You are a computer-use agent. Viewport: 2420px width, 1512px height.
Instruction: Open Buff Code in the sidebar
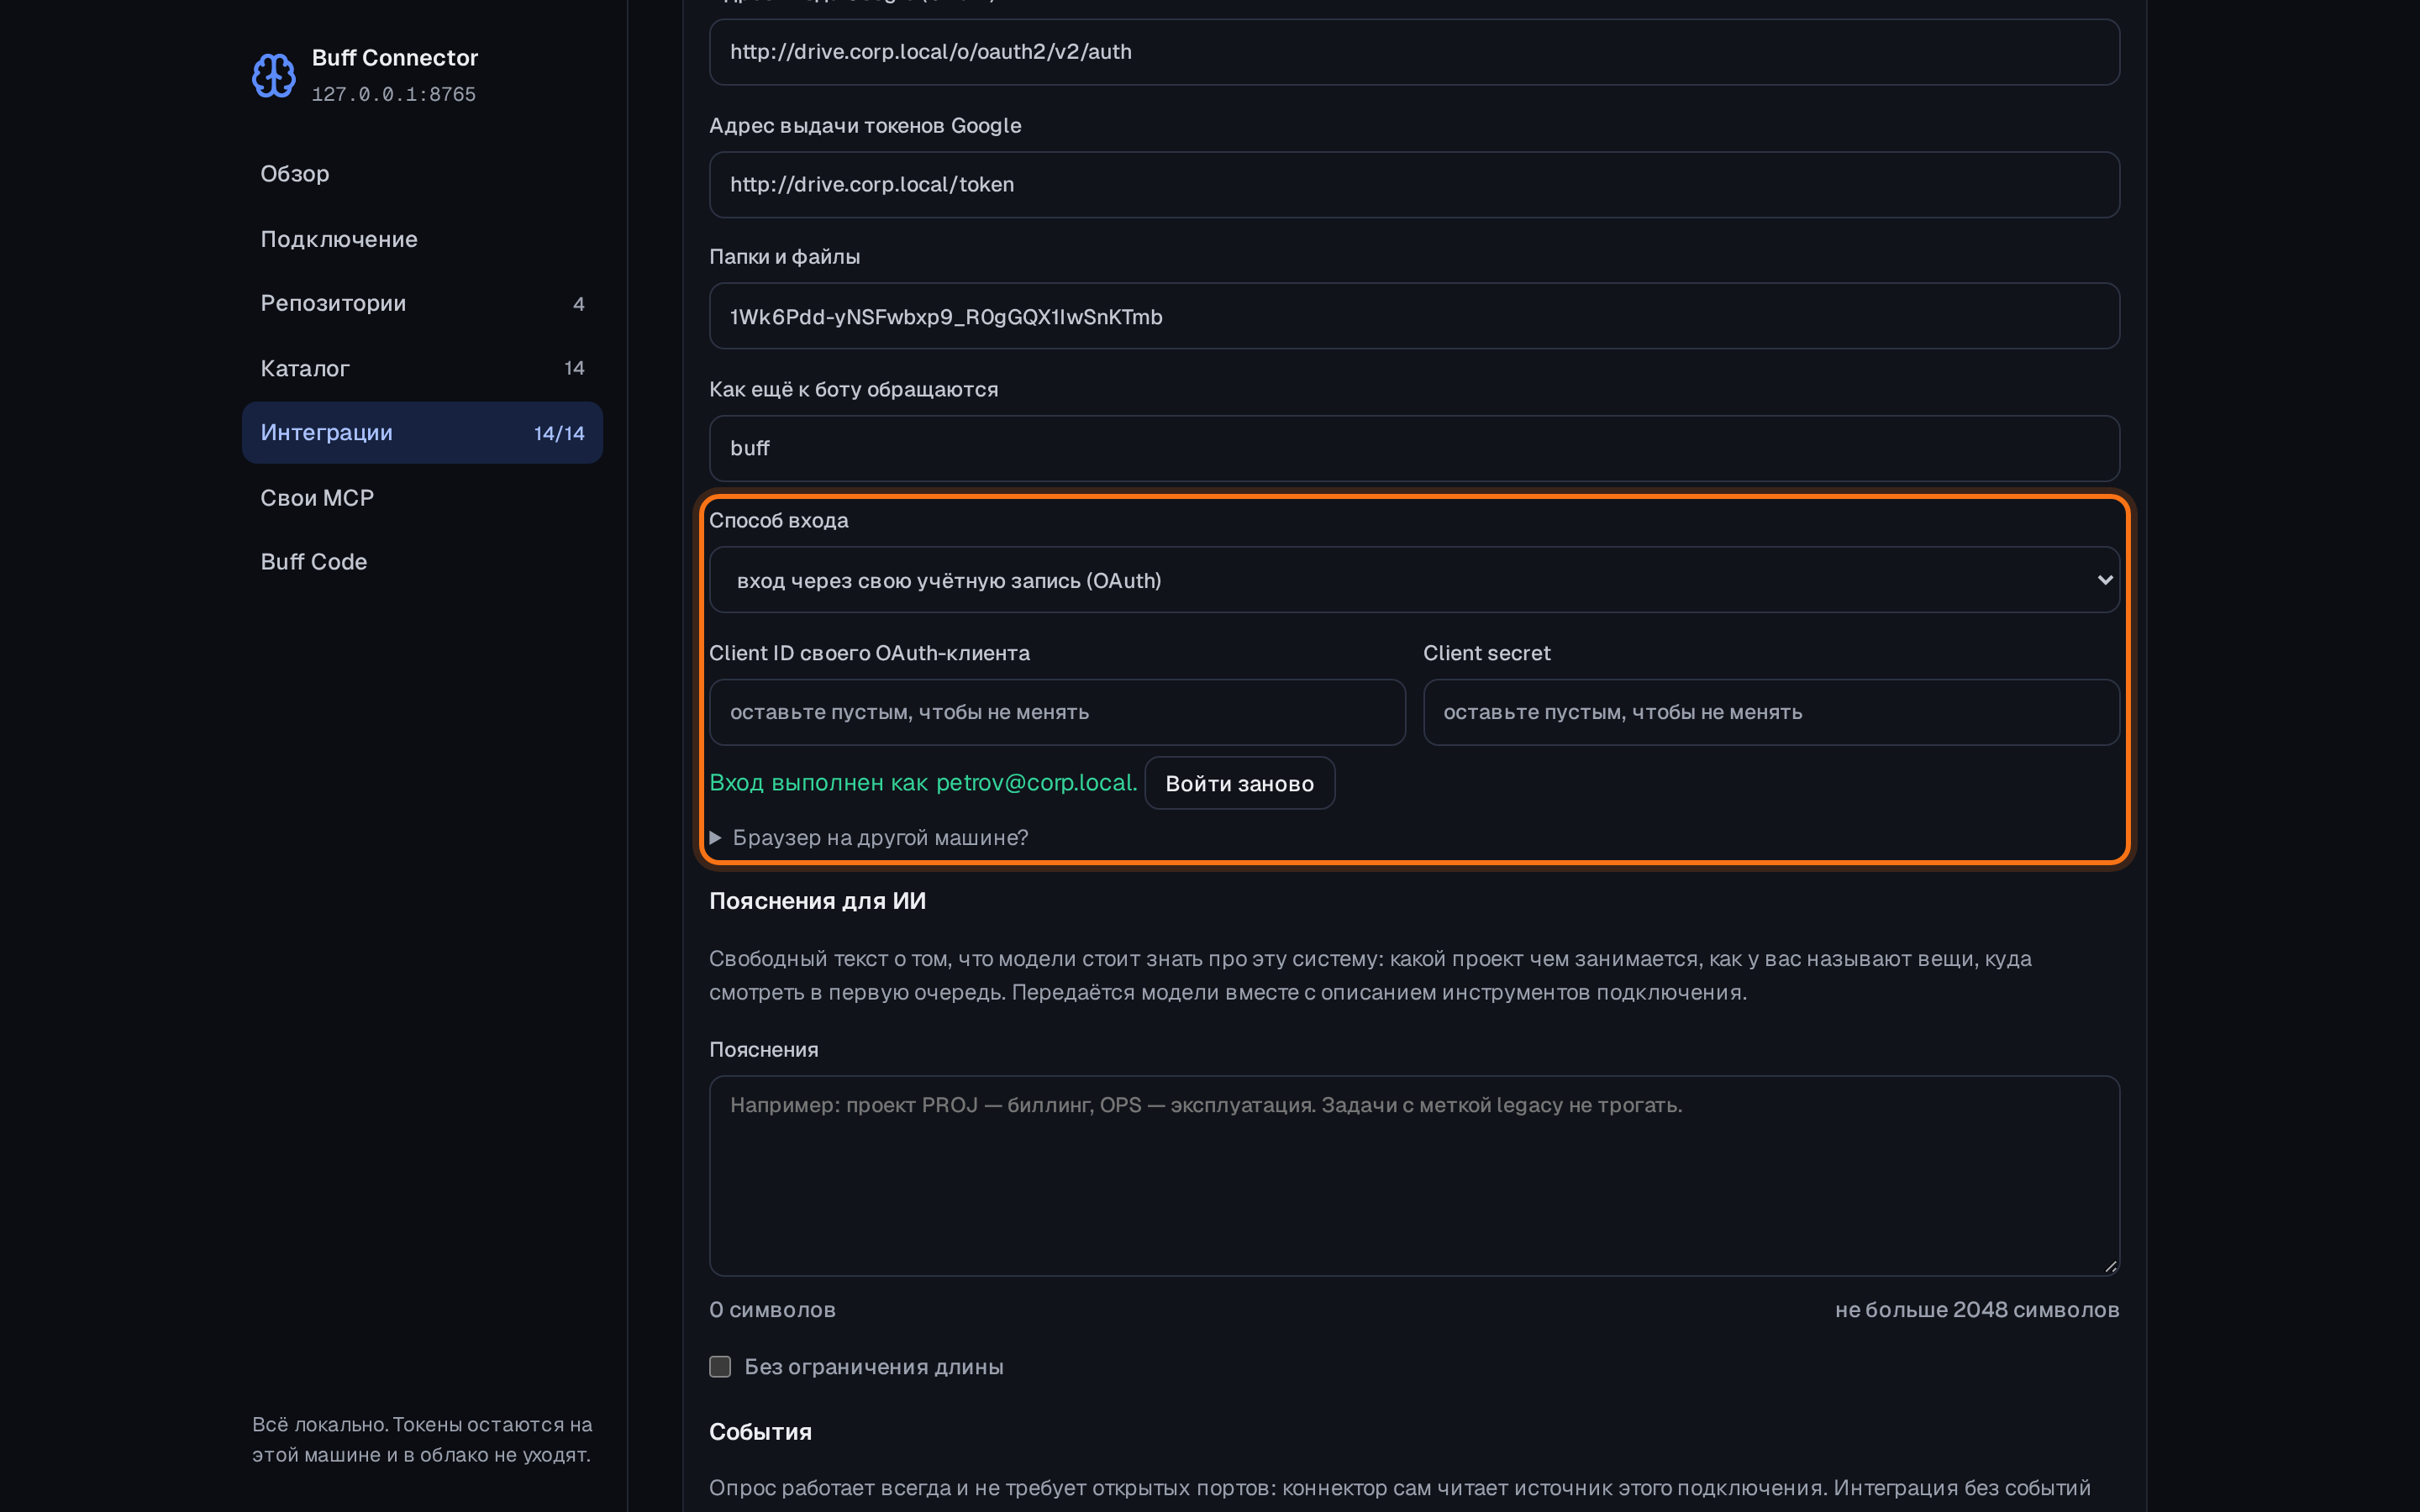tap(422, 562)
